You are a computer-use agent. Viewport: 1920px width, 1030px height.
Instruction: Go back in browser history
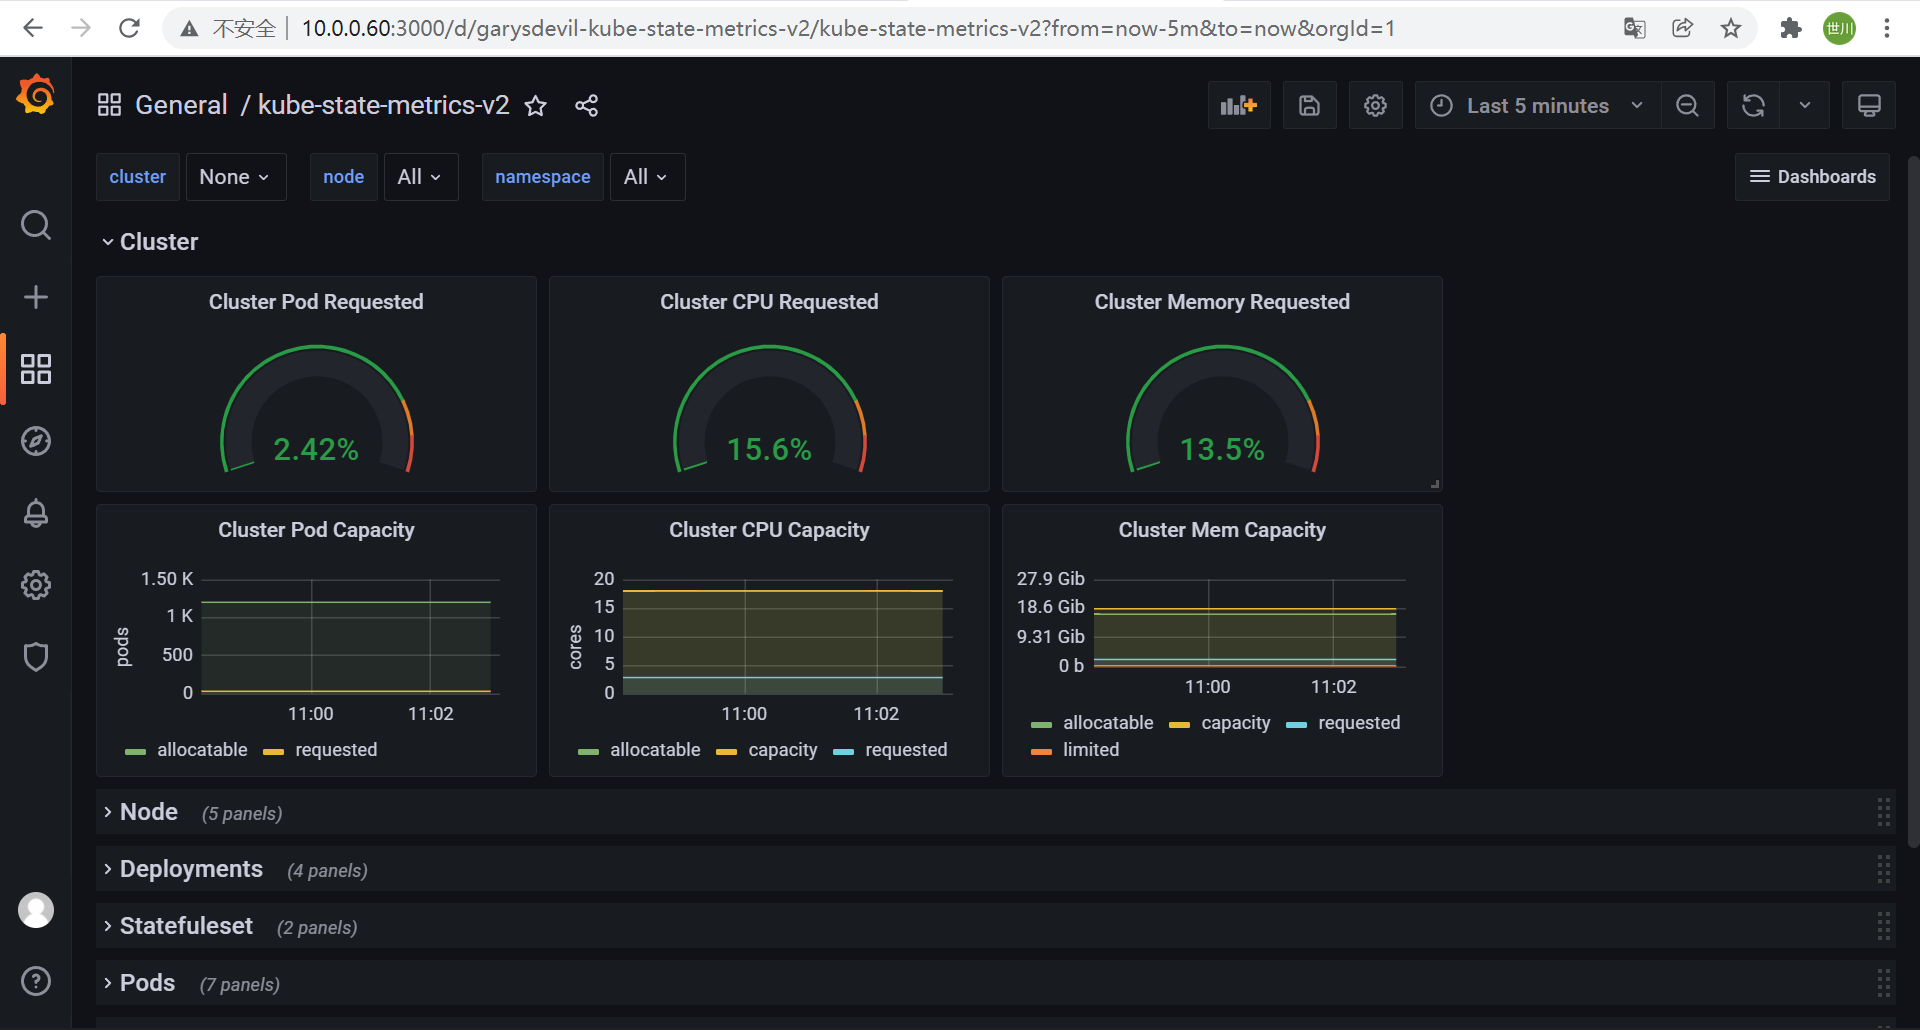(33, 28)
